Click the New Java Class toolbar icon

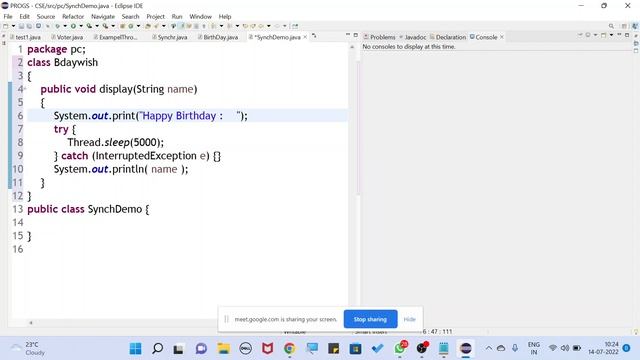click(x=131, y=26)
